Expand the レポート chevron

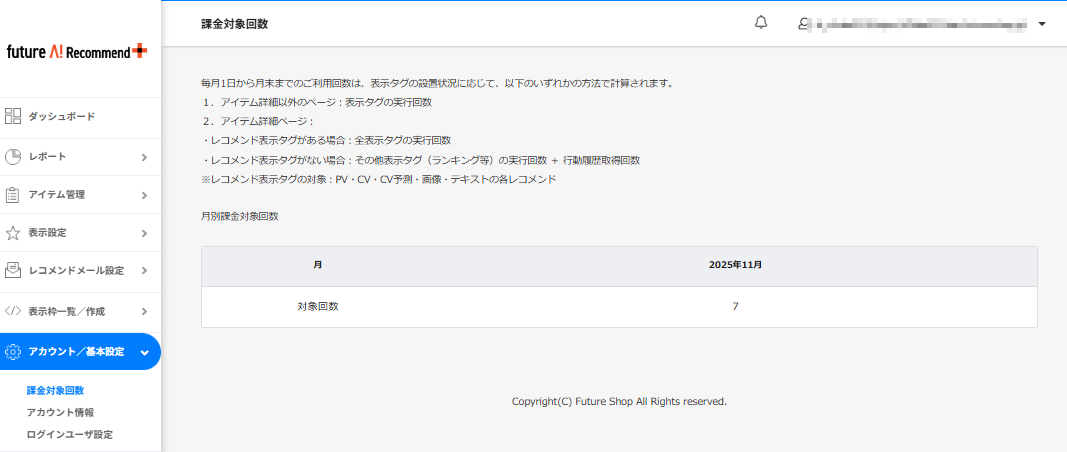[x=144, y=157]
